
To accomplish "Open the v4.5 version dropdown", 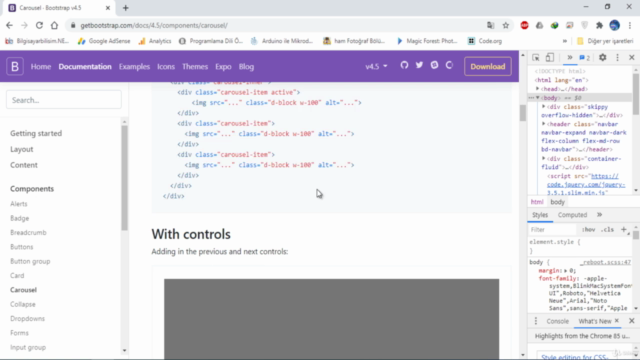I will pos(376,67).
